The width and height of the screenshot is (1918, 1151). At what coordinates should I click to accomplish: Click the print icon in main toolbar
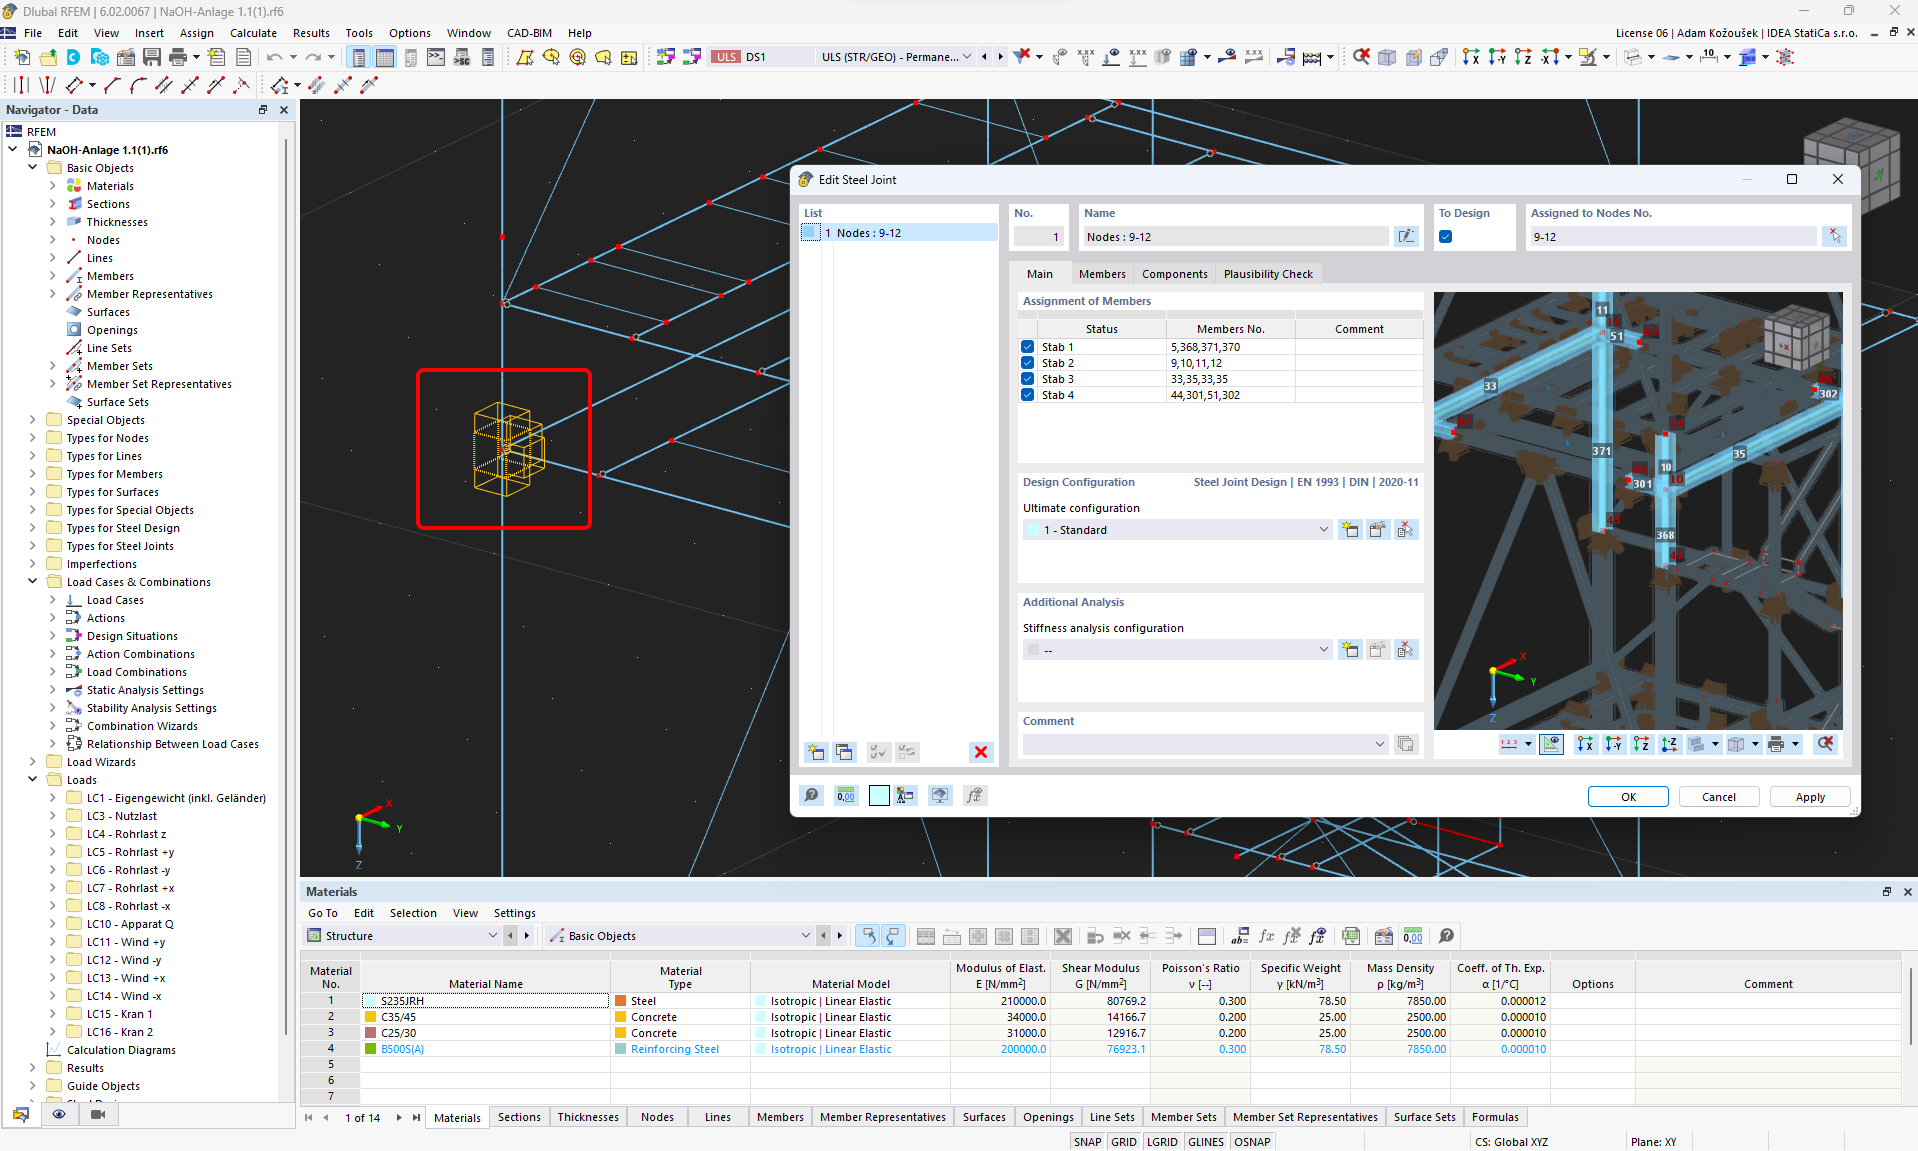pyautogui.click(x=178, y=57)
